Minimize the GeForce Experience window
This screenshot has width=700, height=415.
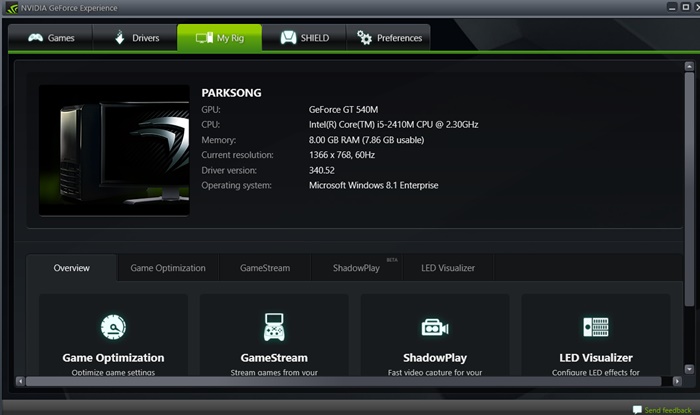pos(672,7)
